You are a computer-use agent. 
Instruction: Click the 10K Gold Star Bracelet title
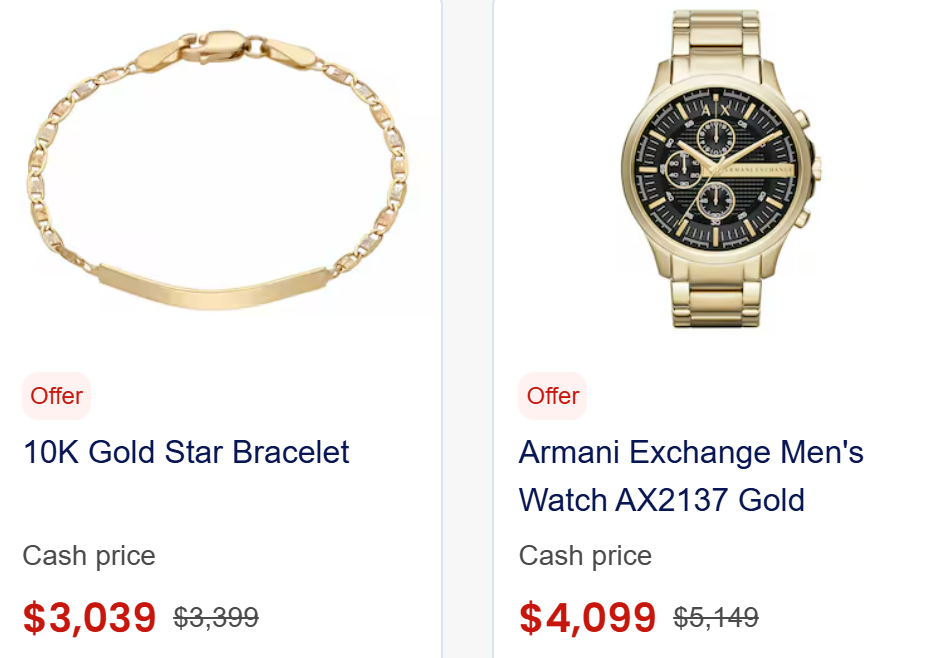186,452
